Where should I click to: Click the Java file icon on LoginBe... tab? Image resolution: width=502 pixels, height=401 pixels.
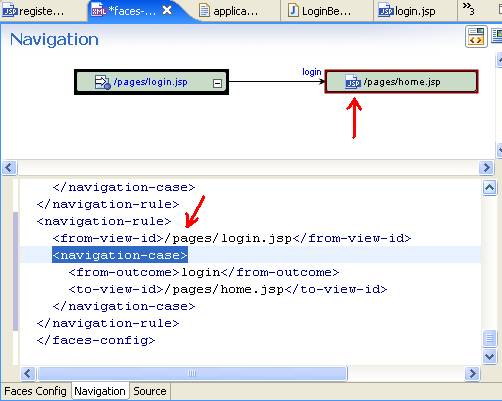tap(293, 11)
